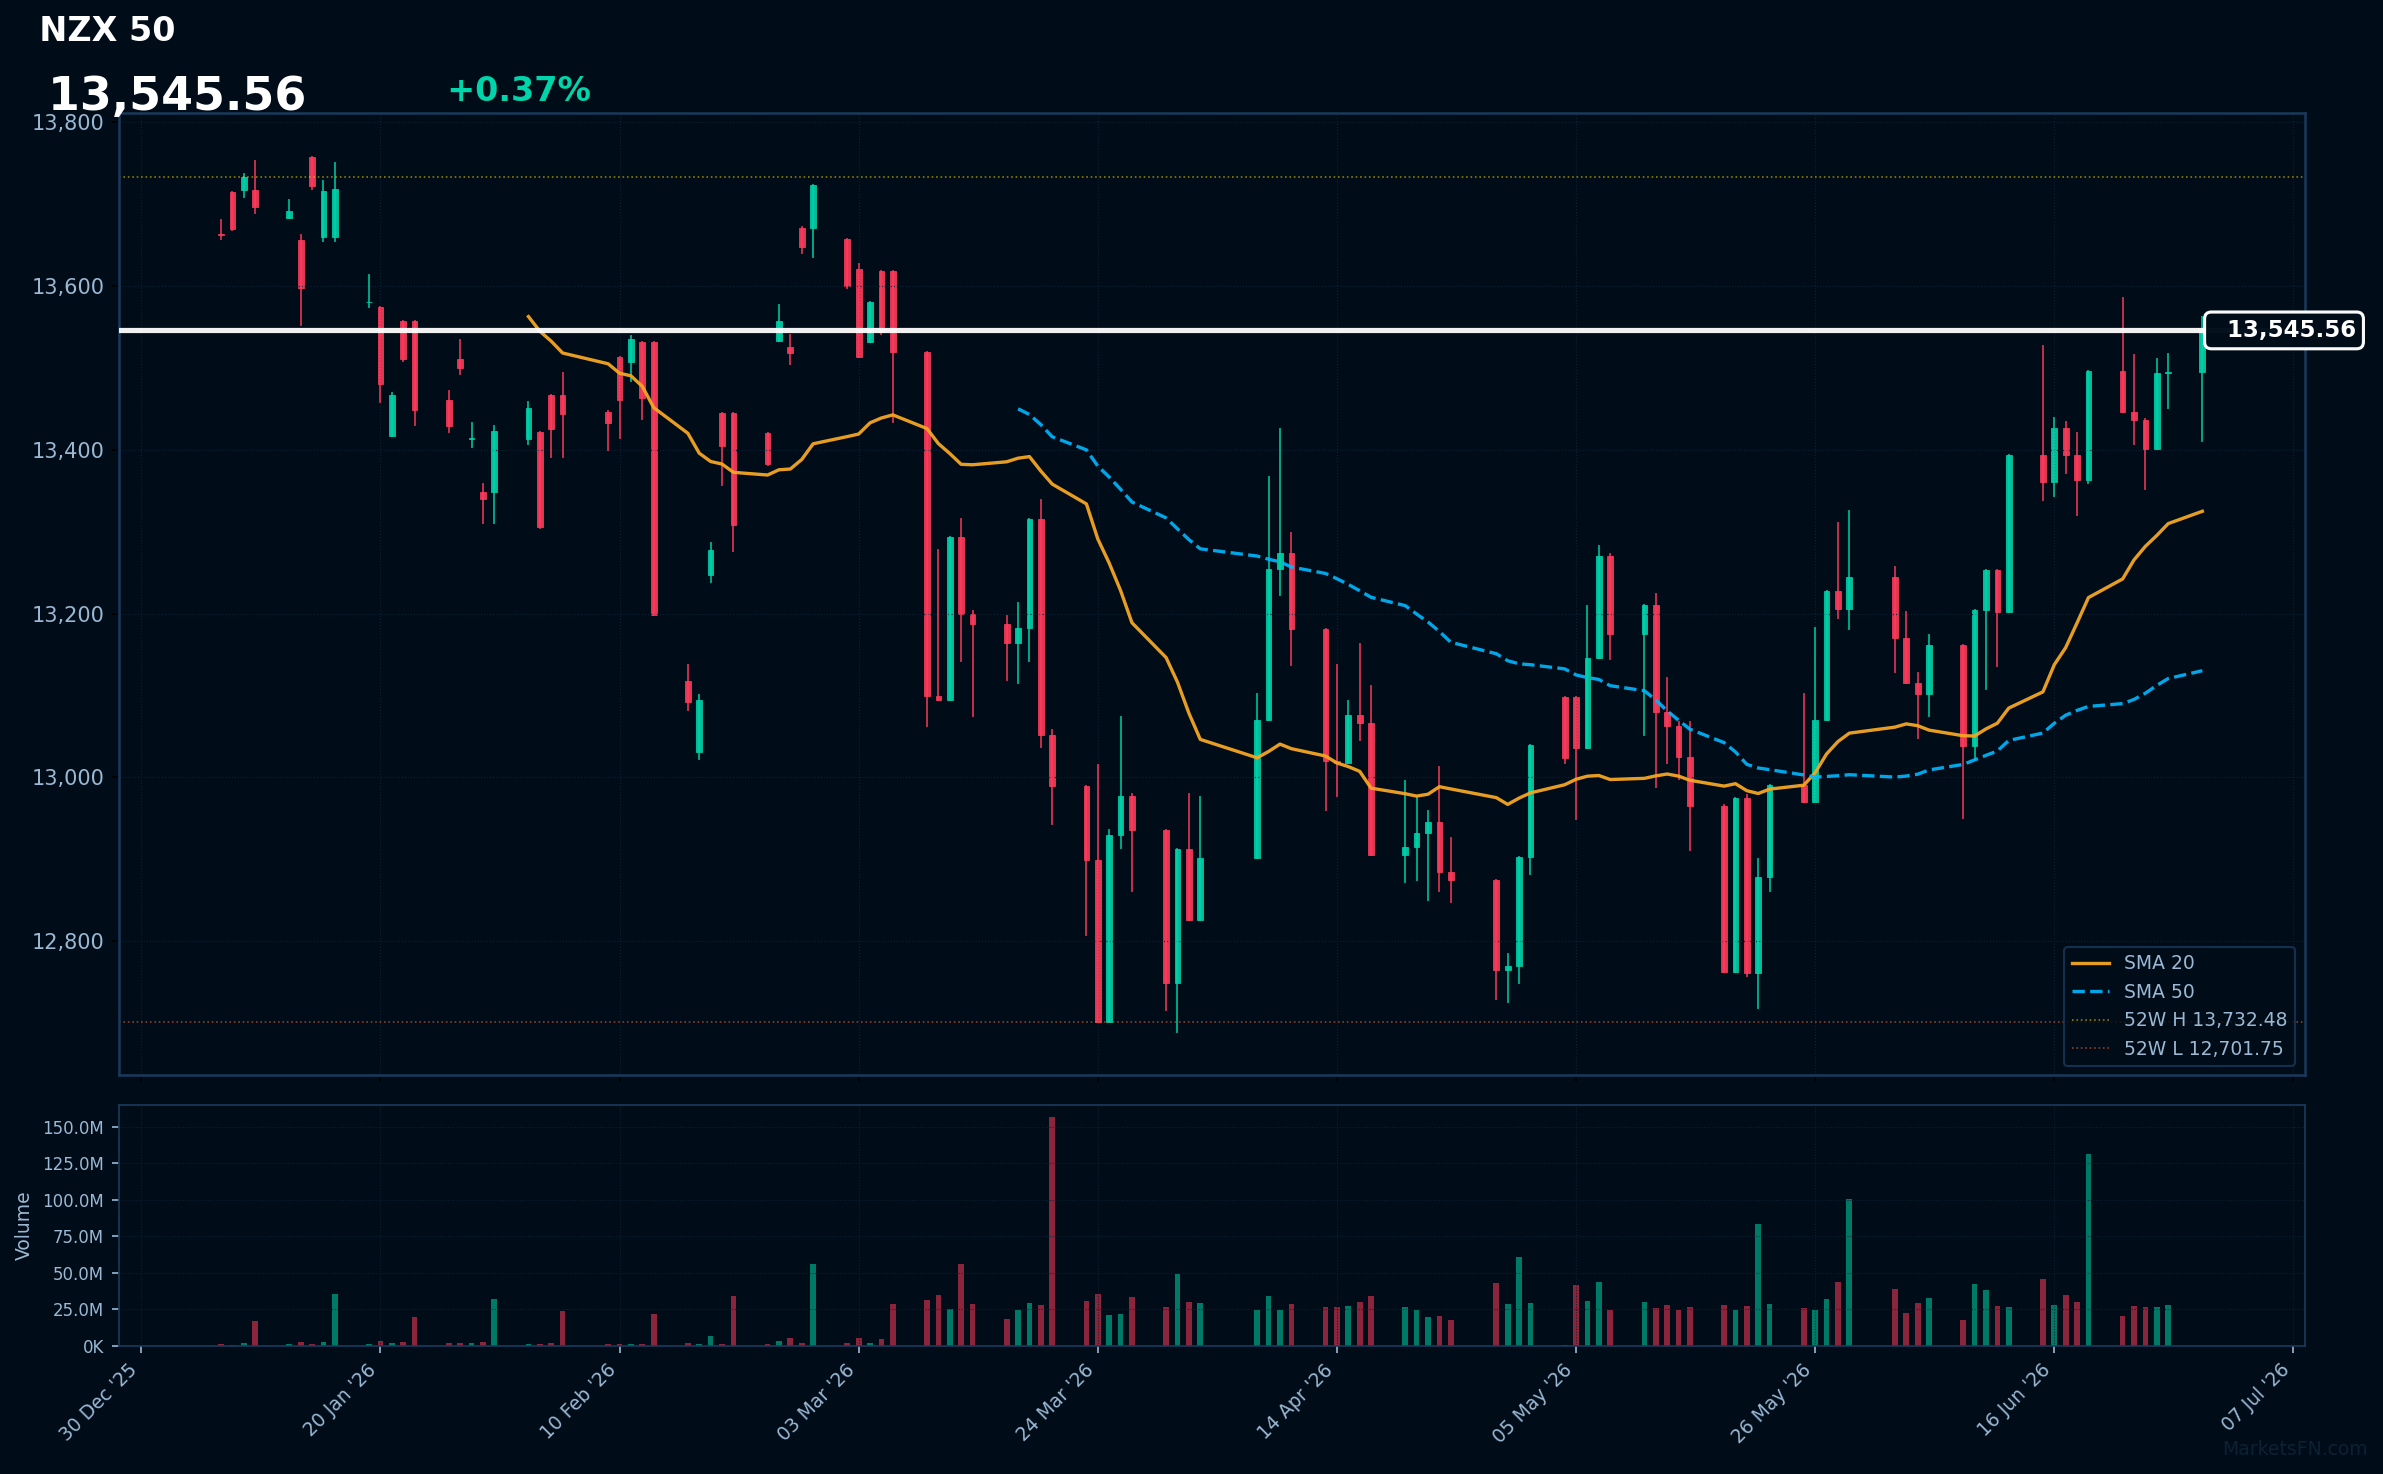Click the 125.0M volume axis label
This screenshot has width=2383, height=1474.
pyautogui.click(x=73, y=1164)
